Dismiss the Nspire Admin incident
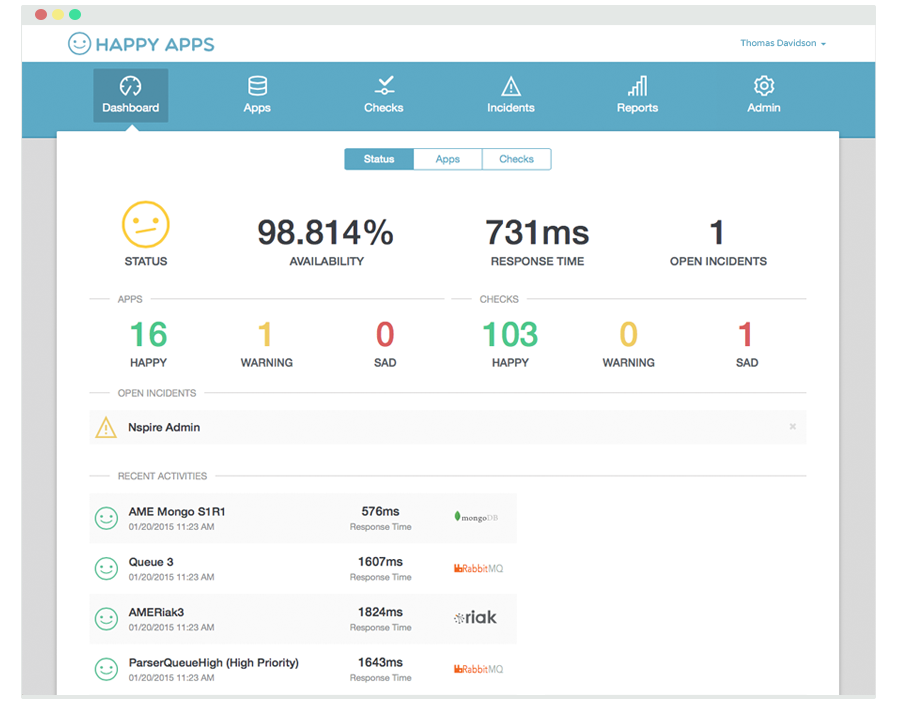900x704 pixels. click(793, 427)
